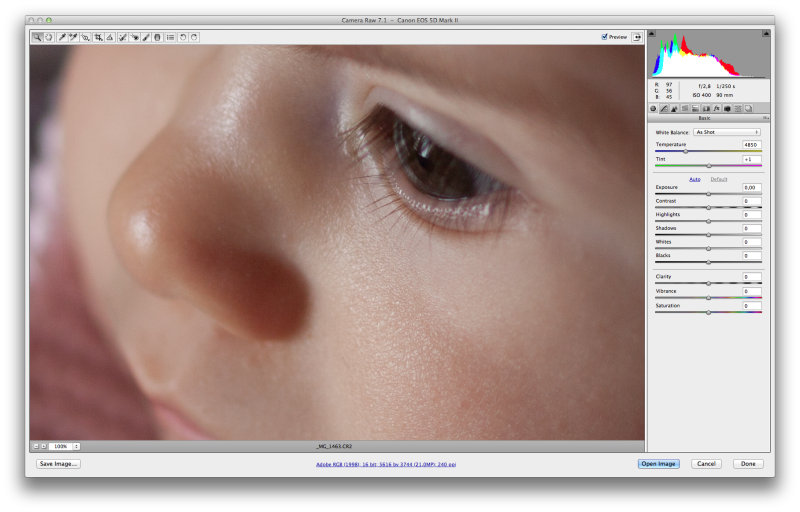
Task: Click the Contrast slider handle
Action: [x=709, y=208]
